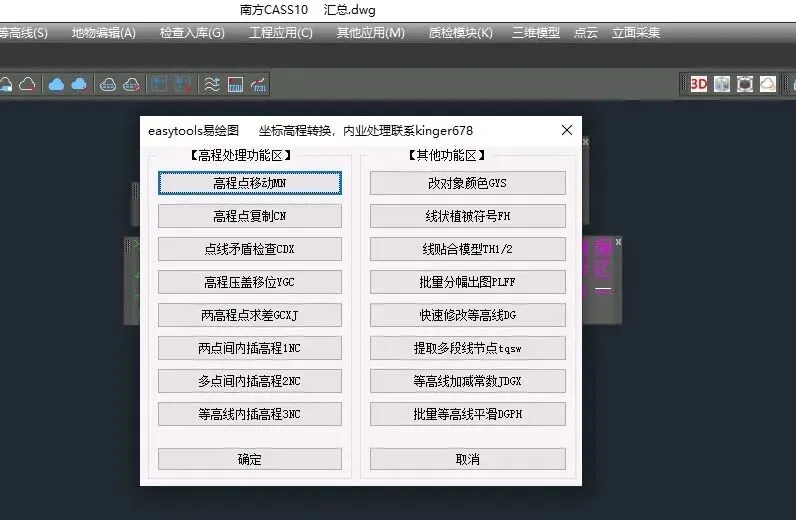Click 点线矛盾检查CDX button
Image resolution: width=796 pixels, height=520 pixels.
(x=250, y=249)
